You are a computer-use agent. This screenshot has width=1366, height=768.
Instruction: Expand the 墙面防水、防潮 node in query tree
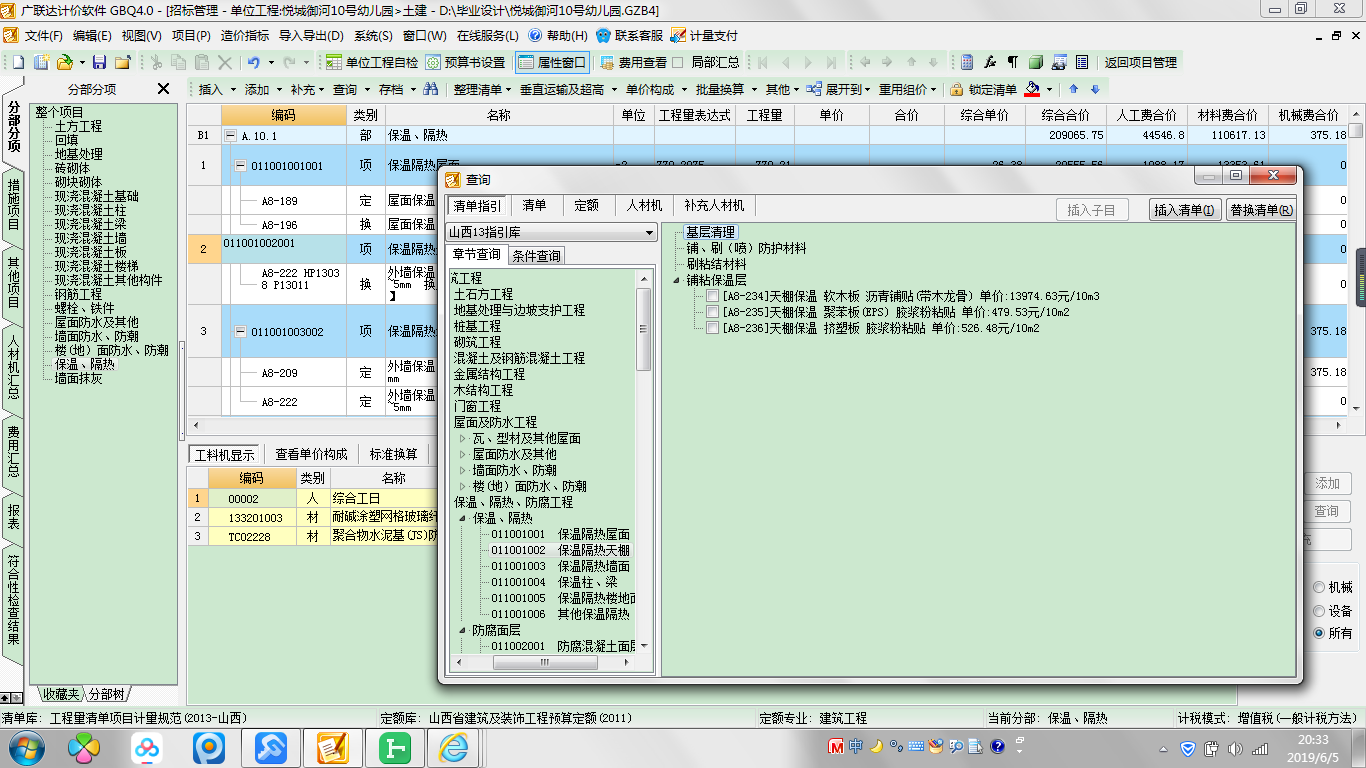coord(462,470)
